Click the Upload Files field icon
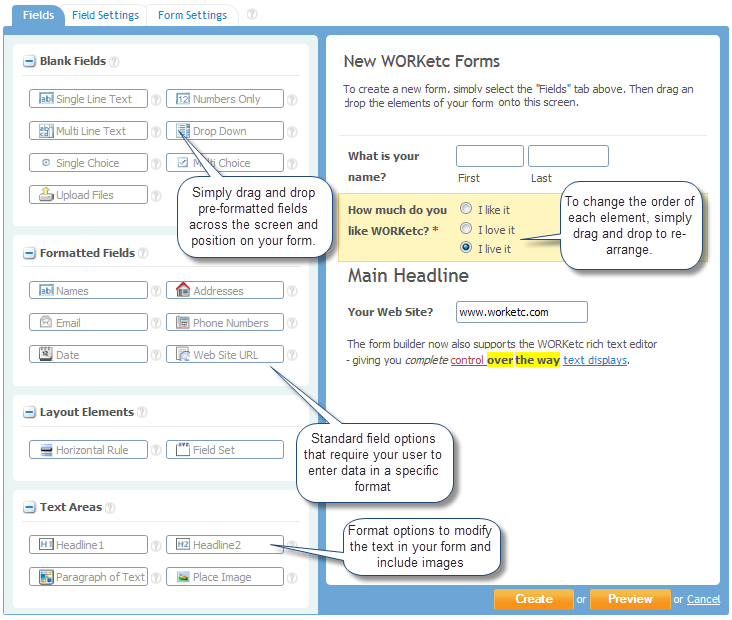 pos(46,195)
